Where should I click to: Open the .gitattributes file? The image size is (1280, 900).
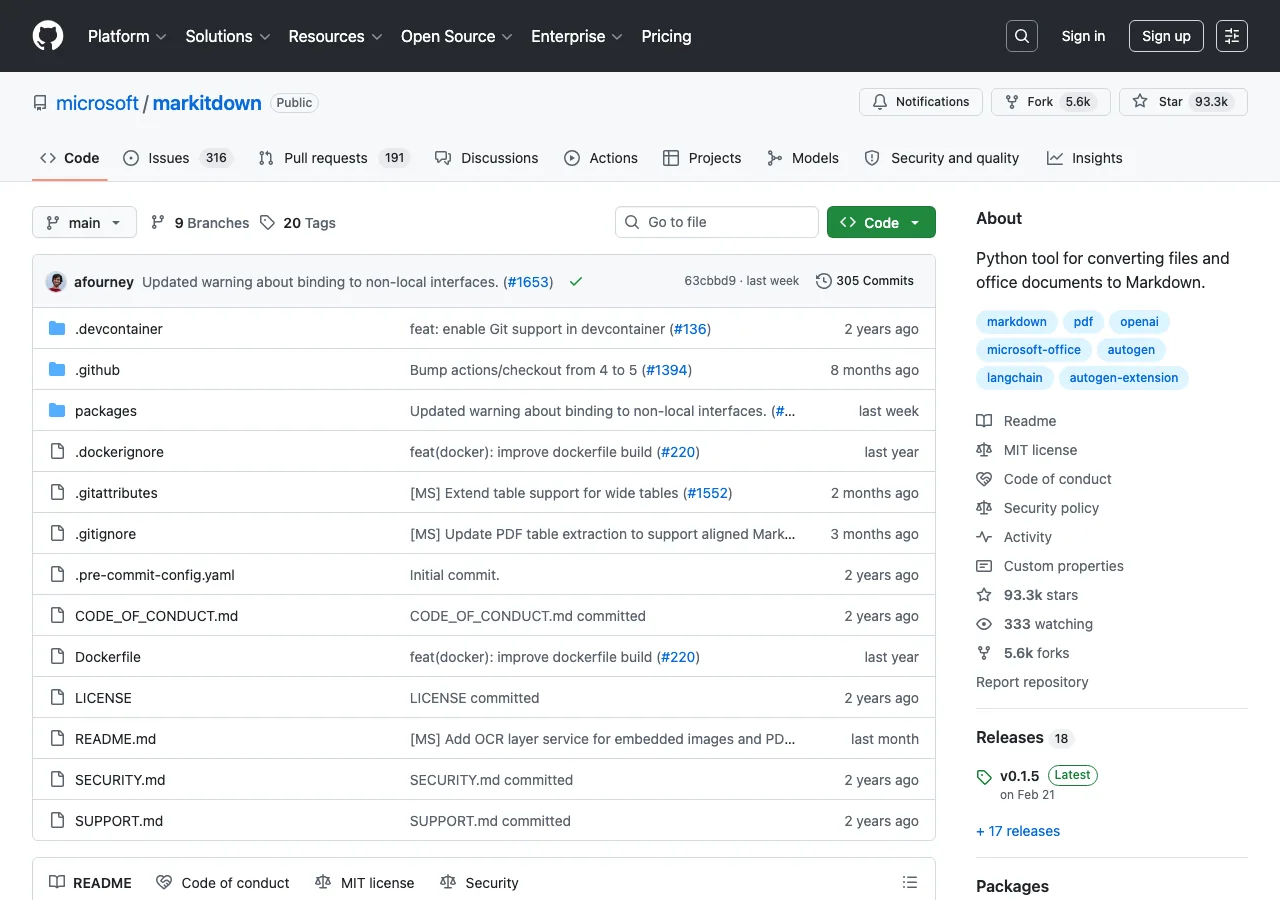(116, 493)
